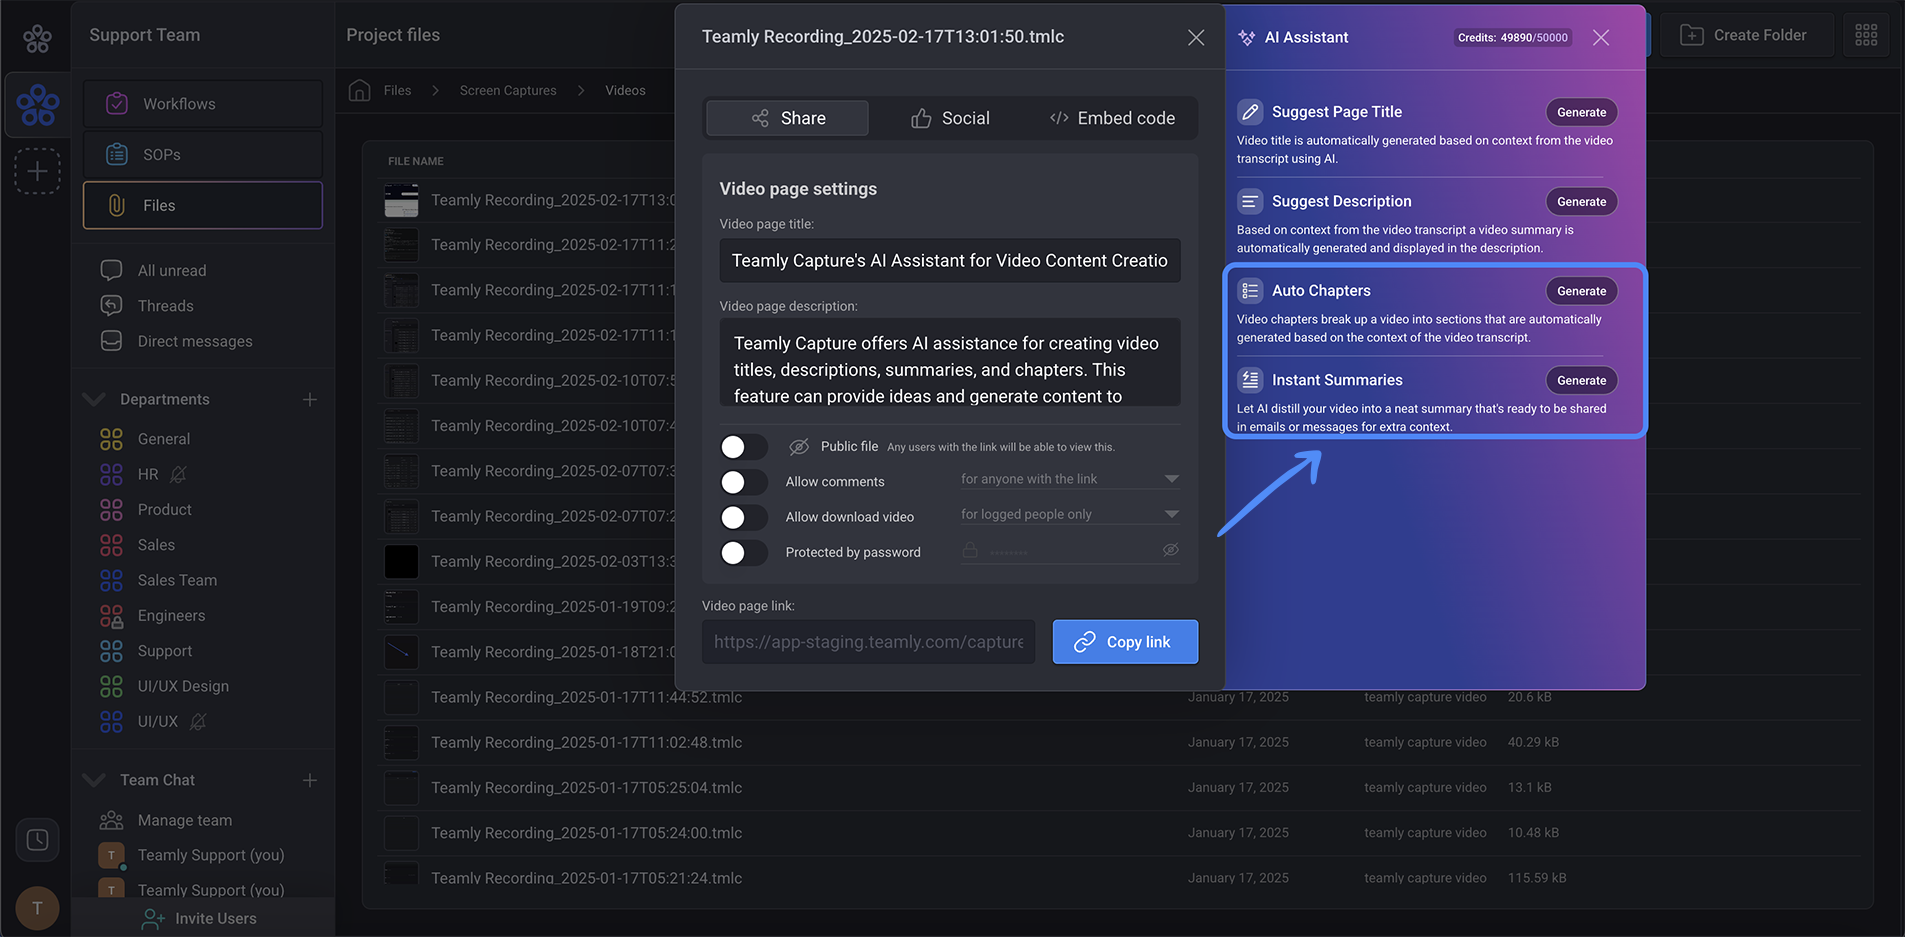Click the add workspace plus icon

(x=37, y=171)
